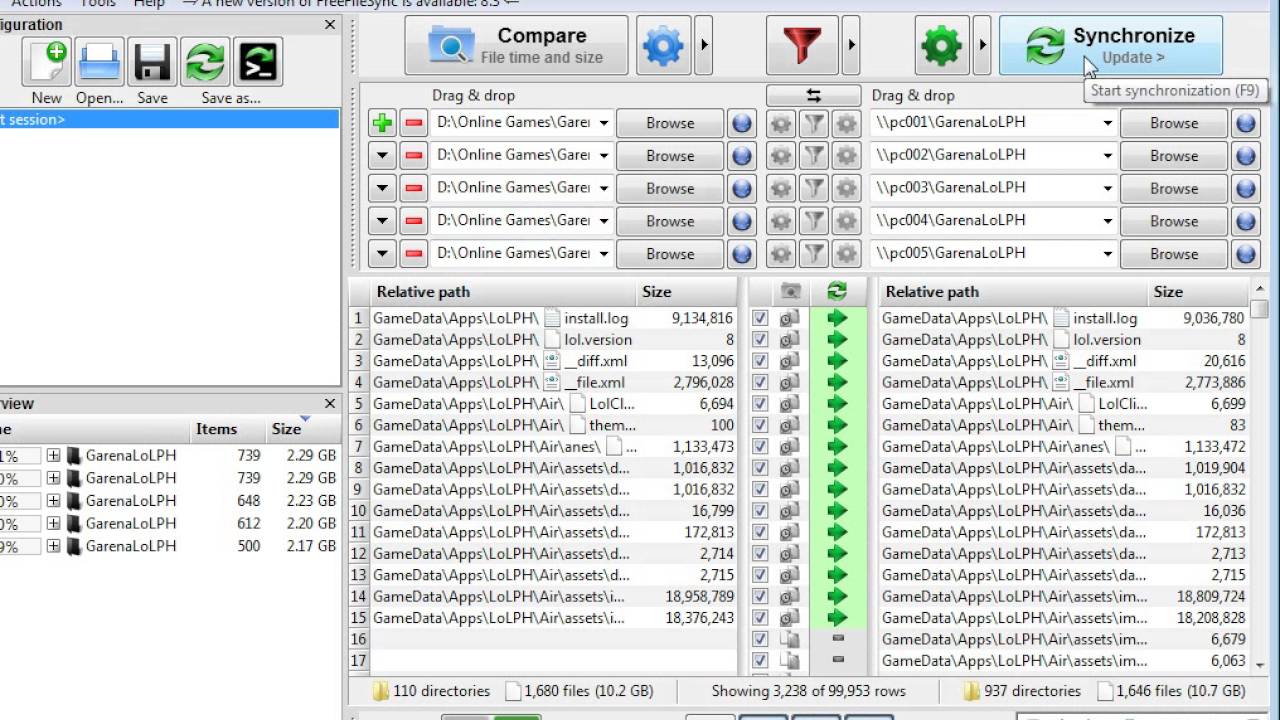Screen dimensions: 1280x720
Task: Click the Compare button
Action: tap(516, 46)
